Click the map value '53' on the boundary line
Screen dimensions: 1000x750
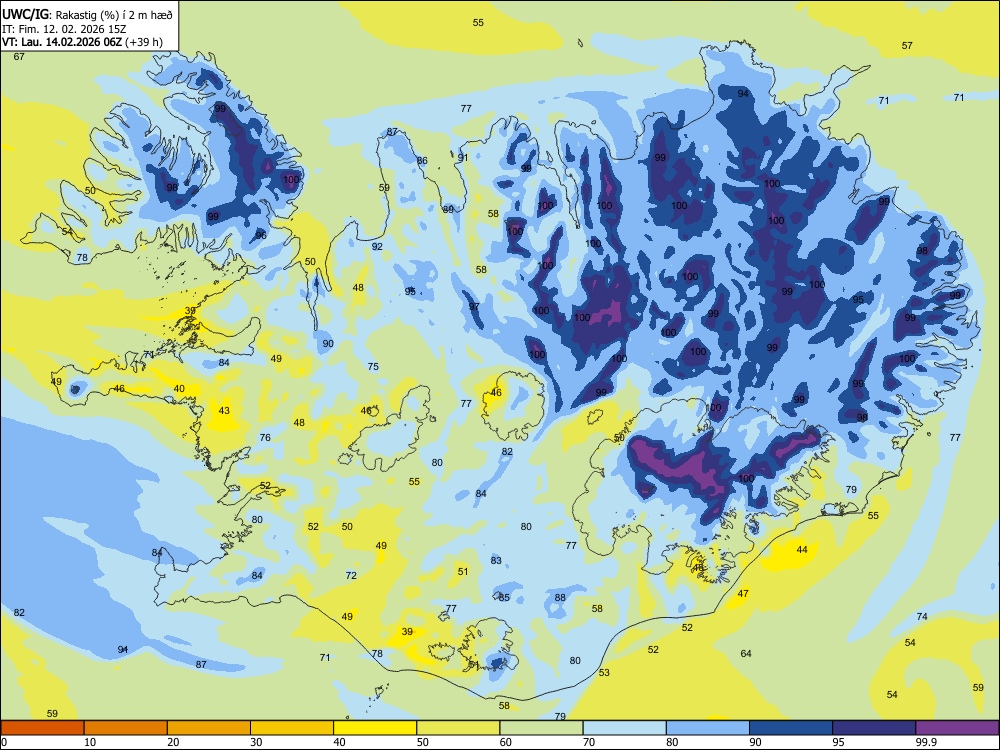604,673
